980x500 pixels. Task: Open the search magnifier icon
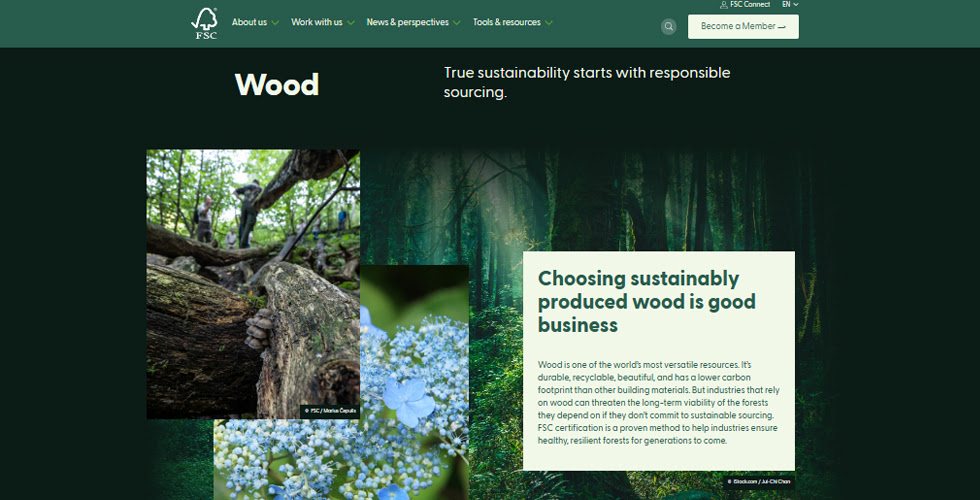[669, 26]
